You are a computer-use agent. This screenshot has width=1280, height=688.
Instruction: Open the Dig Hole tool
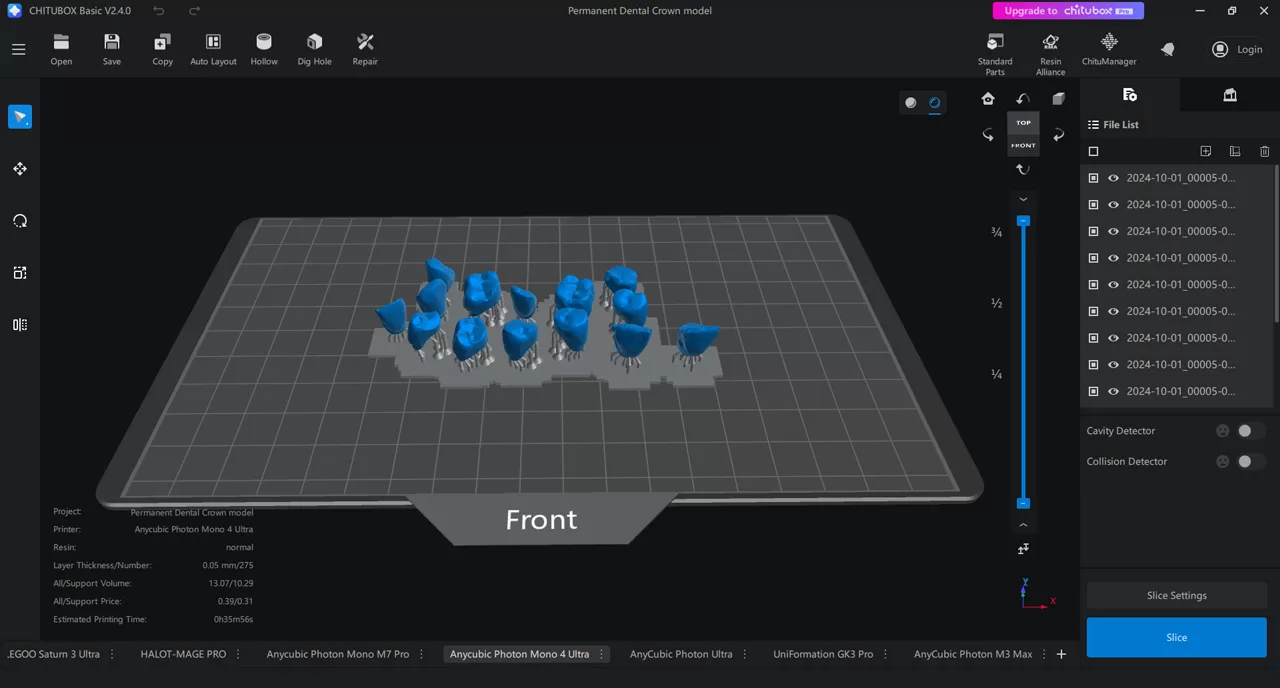[x=314, y=47]
